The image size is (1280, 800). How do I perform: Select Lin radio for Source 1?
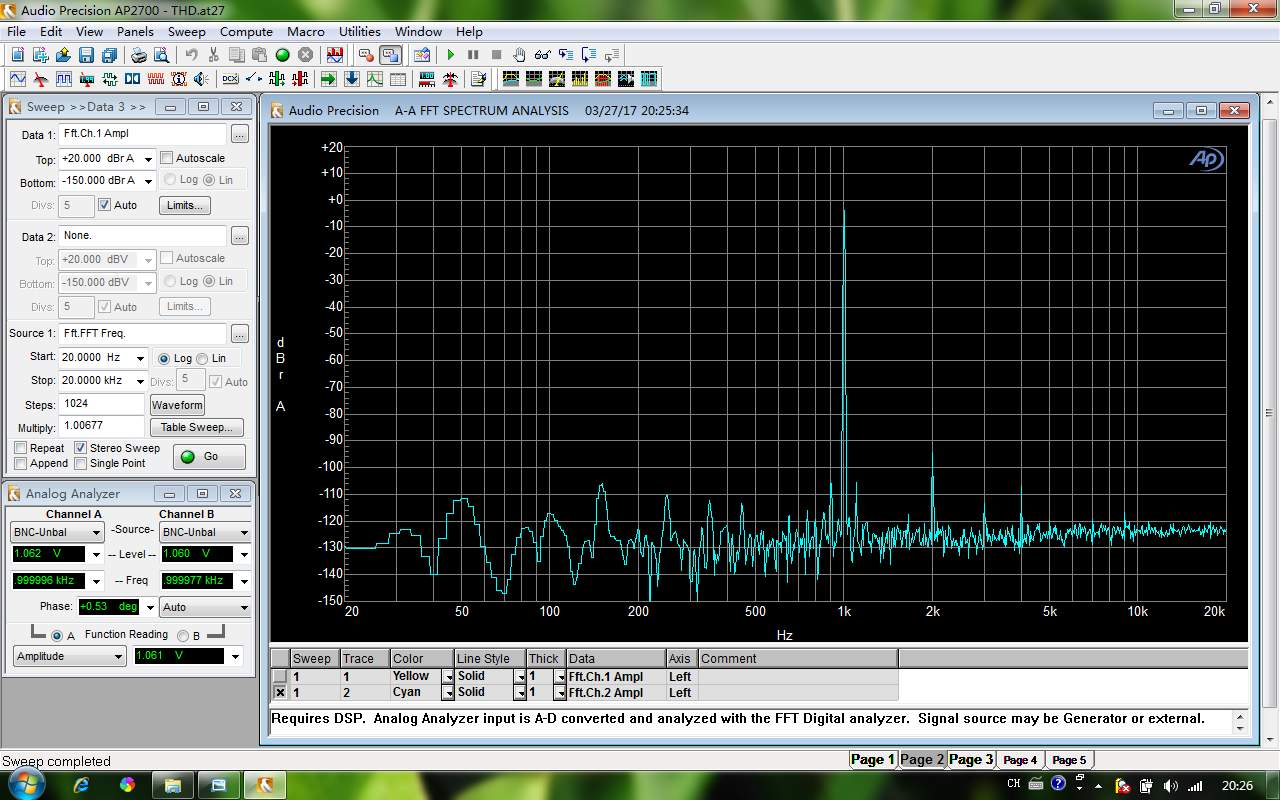pyautogui.click(x=202, y=358)
